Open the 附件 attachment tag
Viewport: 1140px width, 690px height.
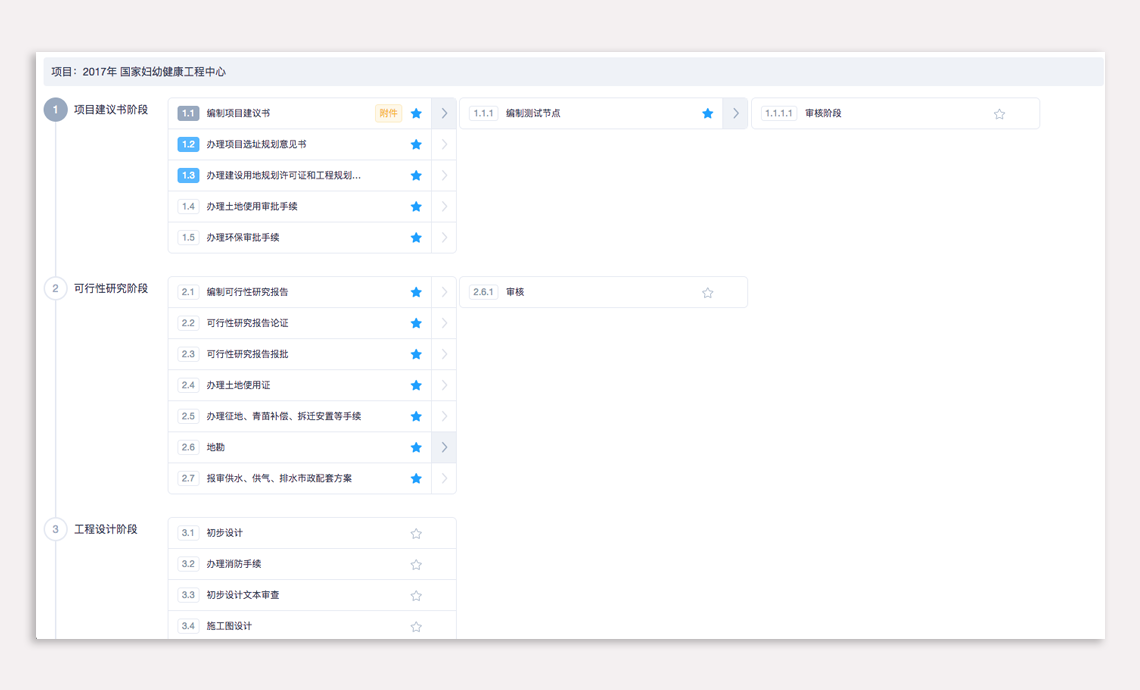388,114
